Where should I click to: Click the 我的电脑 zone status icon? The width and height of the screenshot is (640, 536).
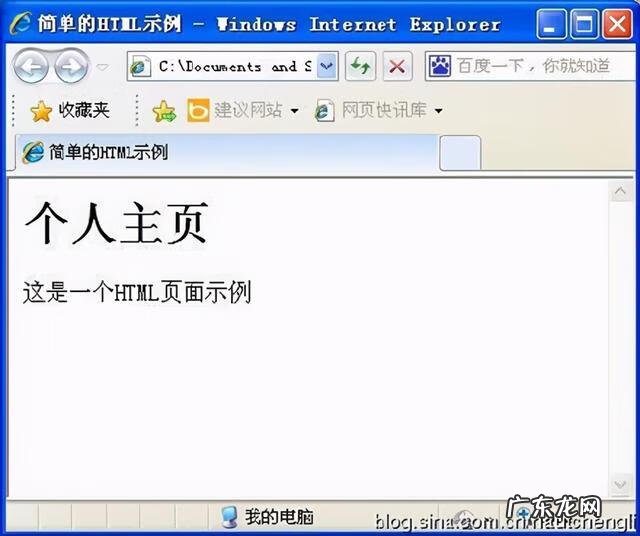pyautogui.click(x=229, y=517)
